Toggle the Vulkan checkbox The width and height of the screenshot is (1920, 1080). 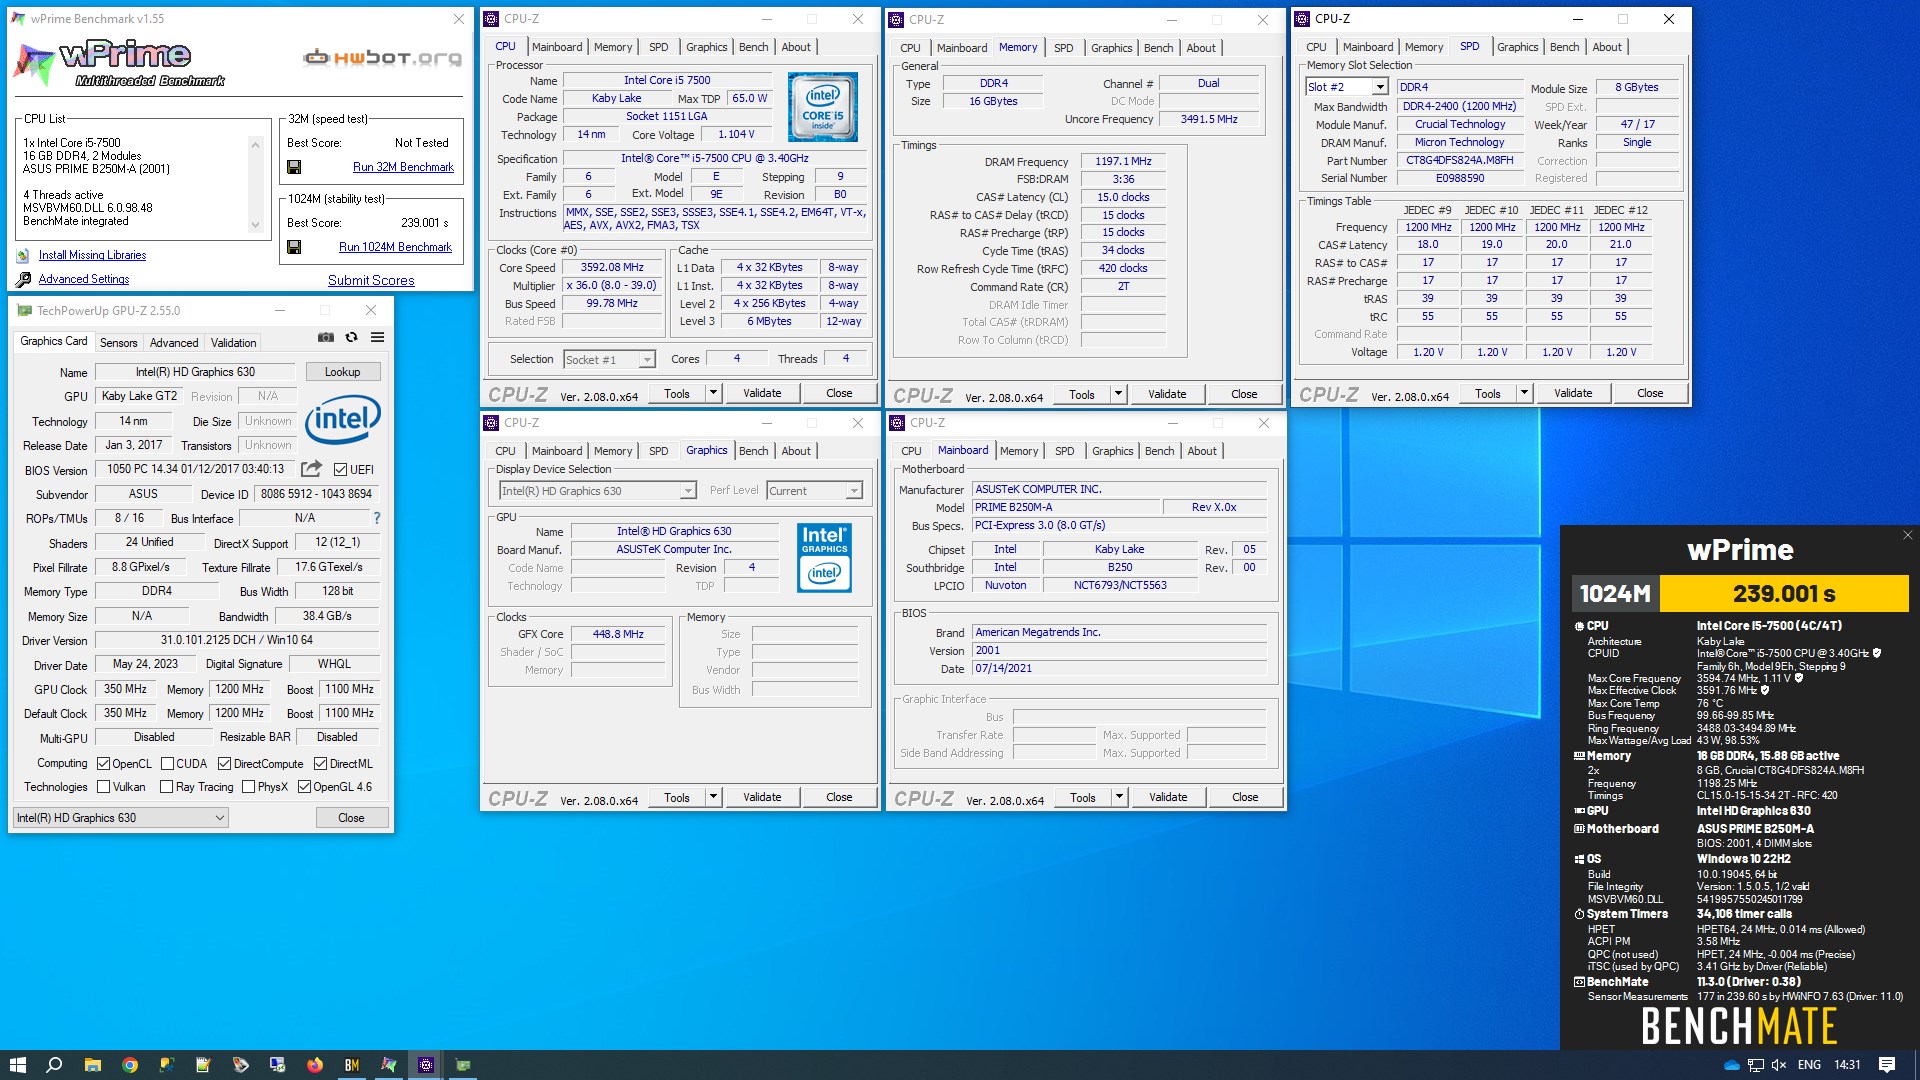tap(103, 787)
